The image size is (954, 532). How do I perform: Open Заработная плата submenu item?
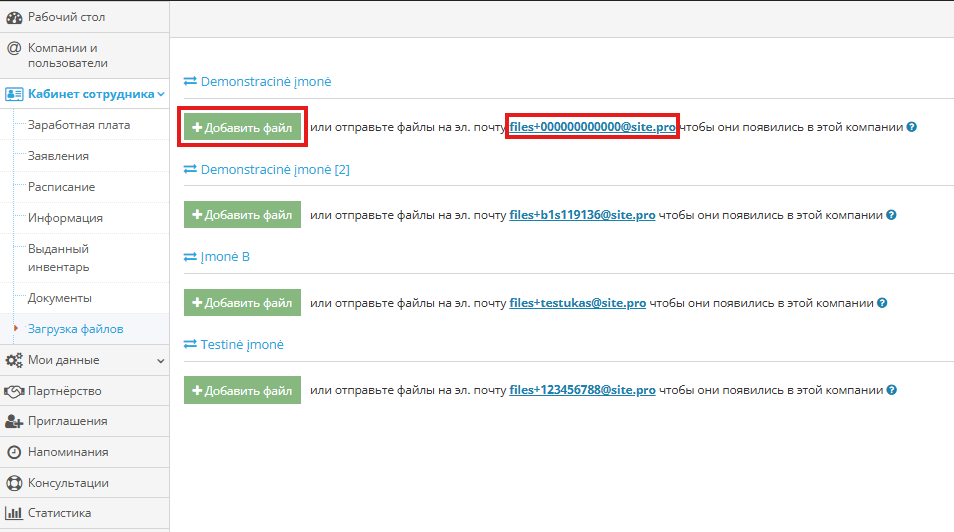point(79,125)
